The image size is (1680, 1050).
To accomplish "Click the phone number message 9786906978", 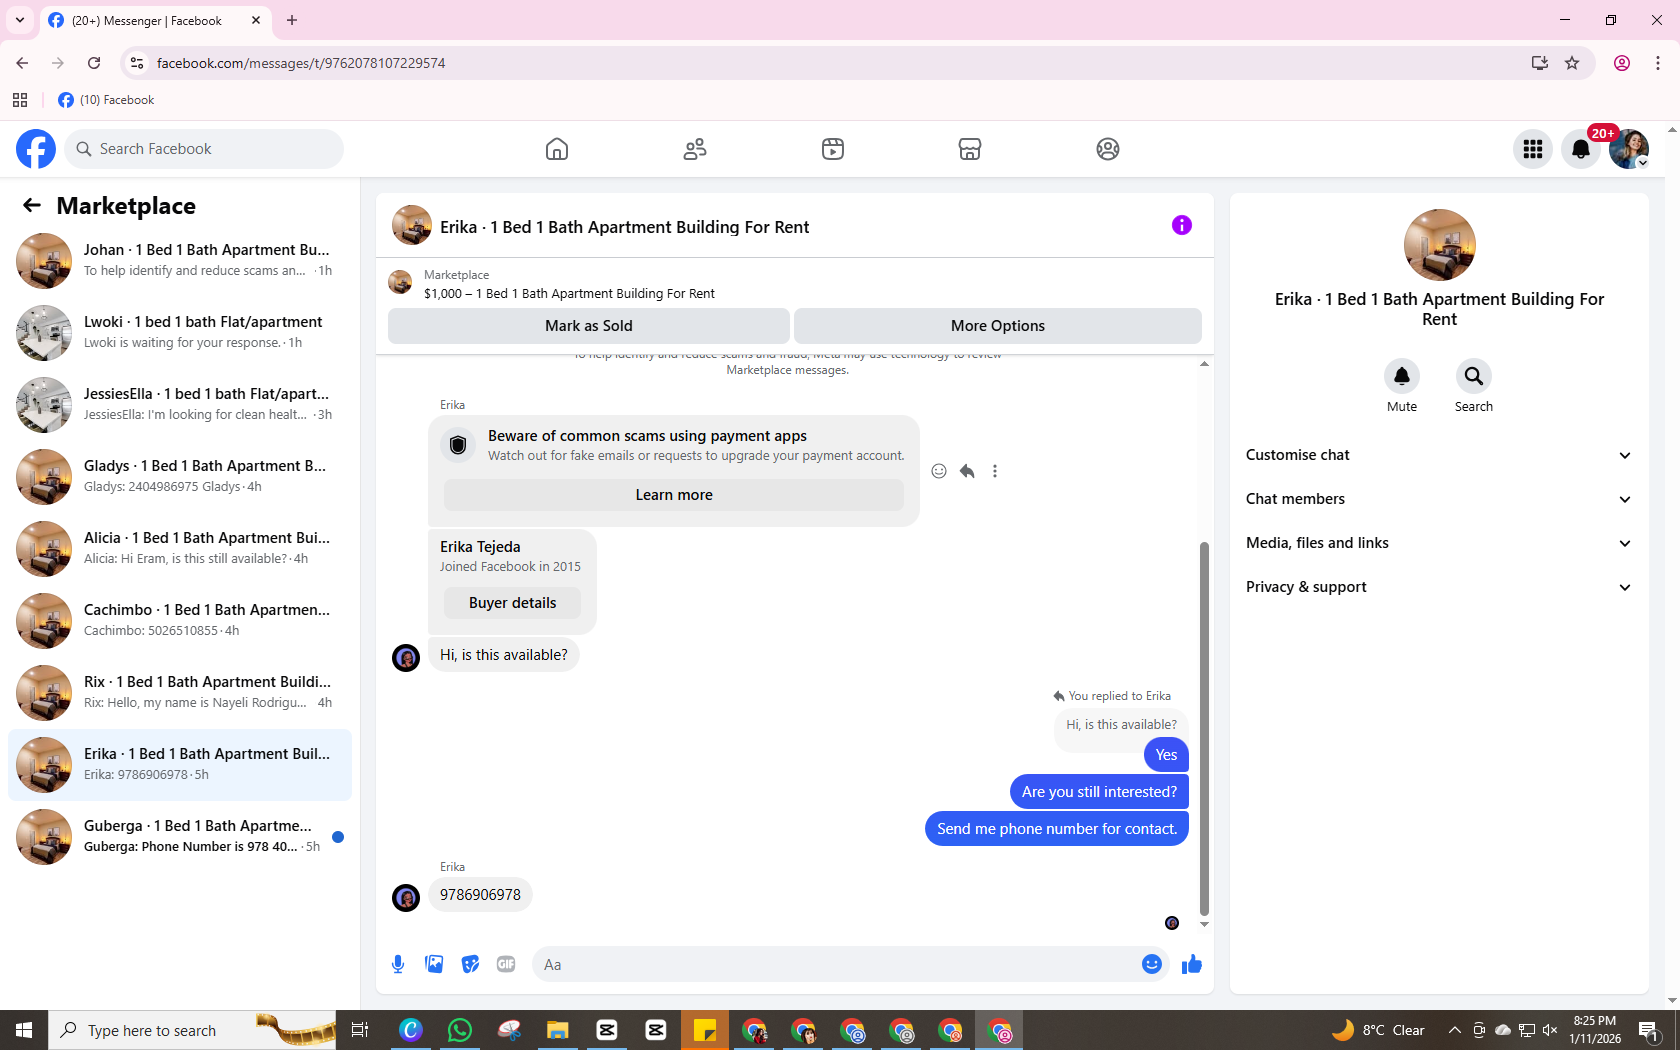I will (480, 895).
